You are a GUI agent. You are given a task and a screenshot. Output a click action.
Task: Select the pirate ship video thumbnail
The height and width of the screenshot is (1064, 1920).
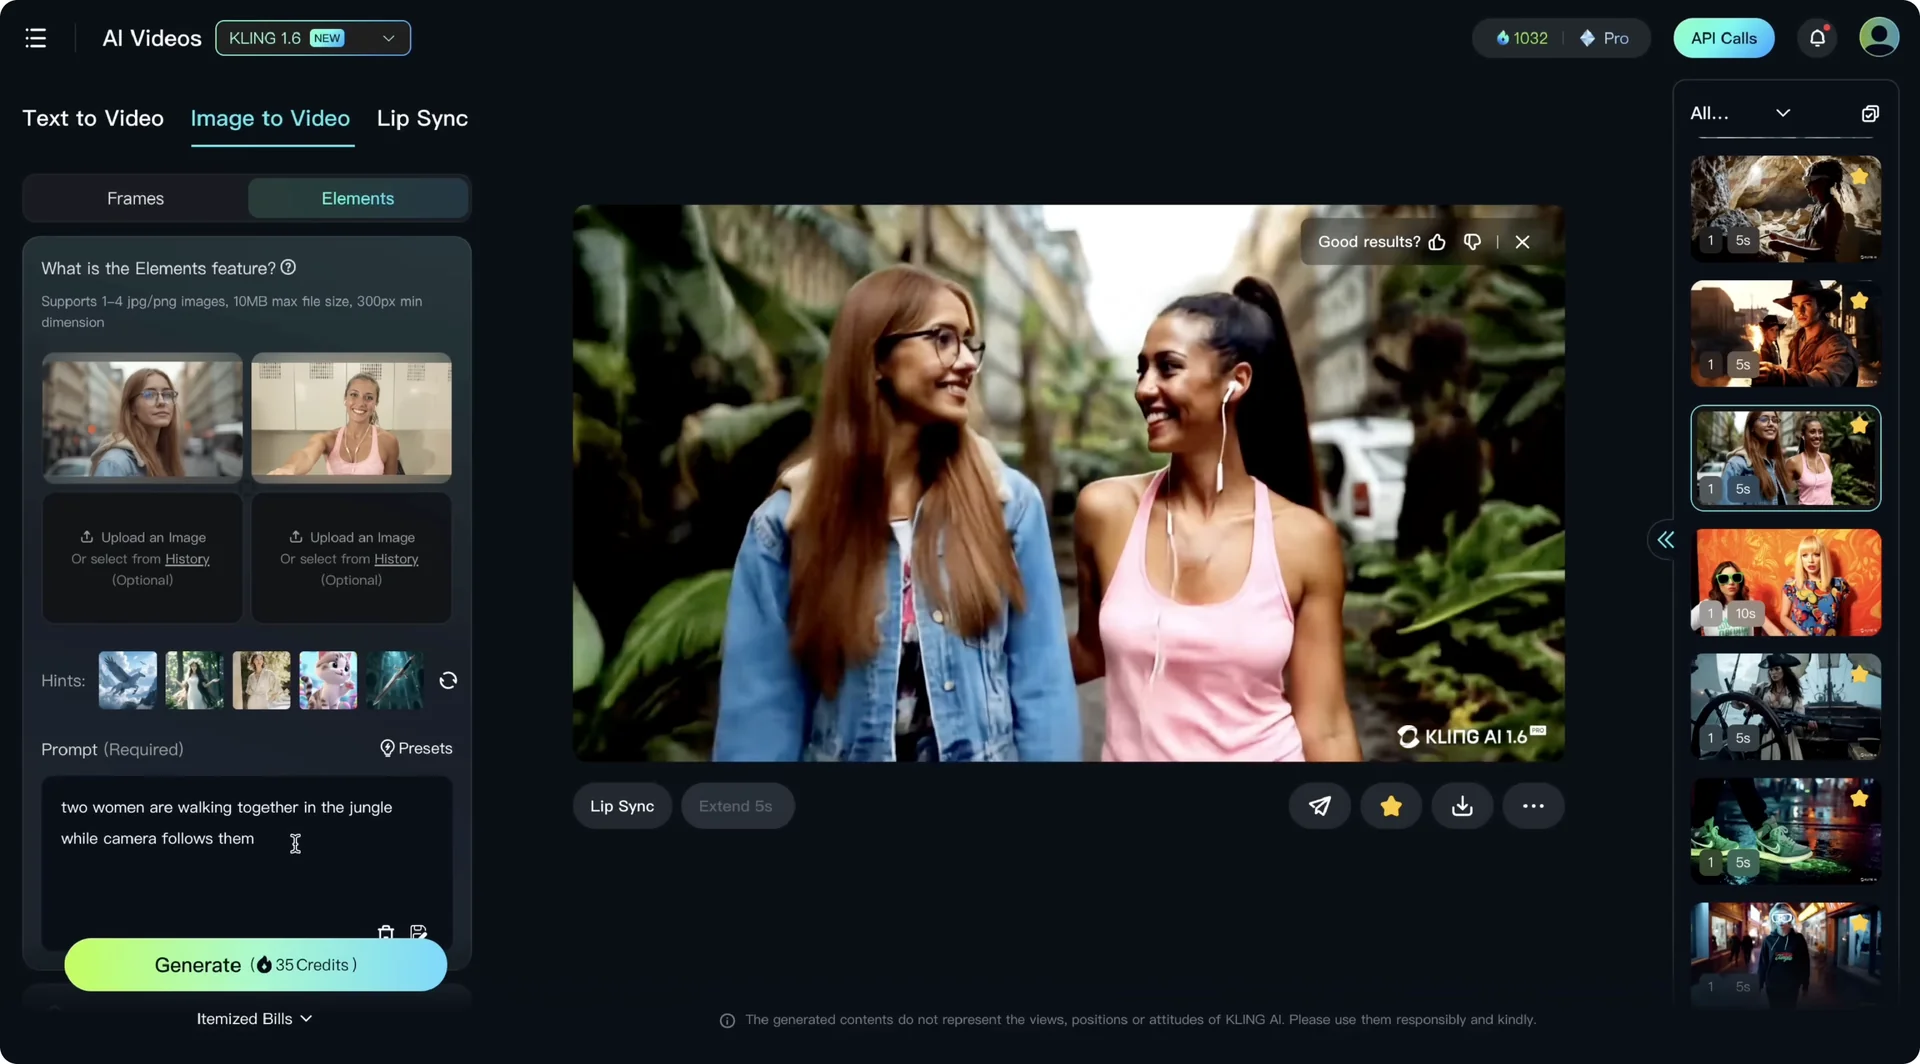(x=1785, y=706)
